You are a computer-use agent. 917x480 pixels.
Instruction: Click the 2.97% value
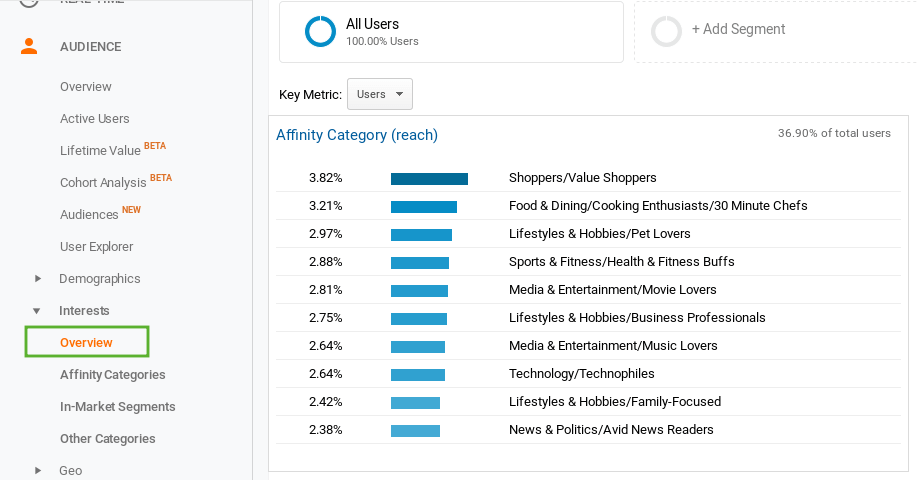[x=326, y=234]
